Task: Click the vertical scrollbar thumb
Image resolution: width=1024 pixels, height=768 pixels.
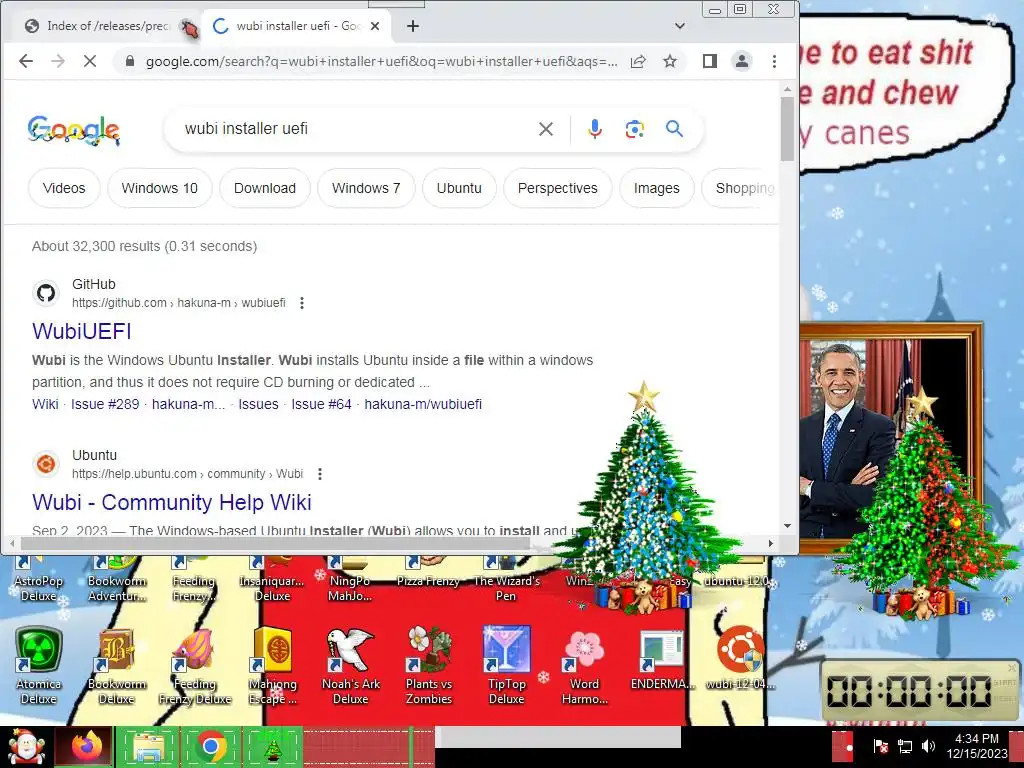Action: click(787, 129)
